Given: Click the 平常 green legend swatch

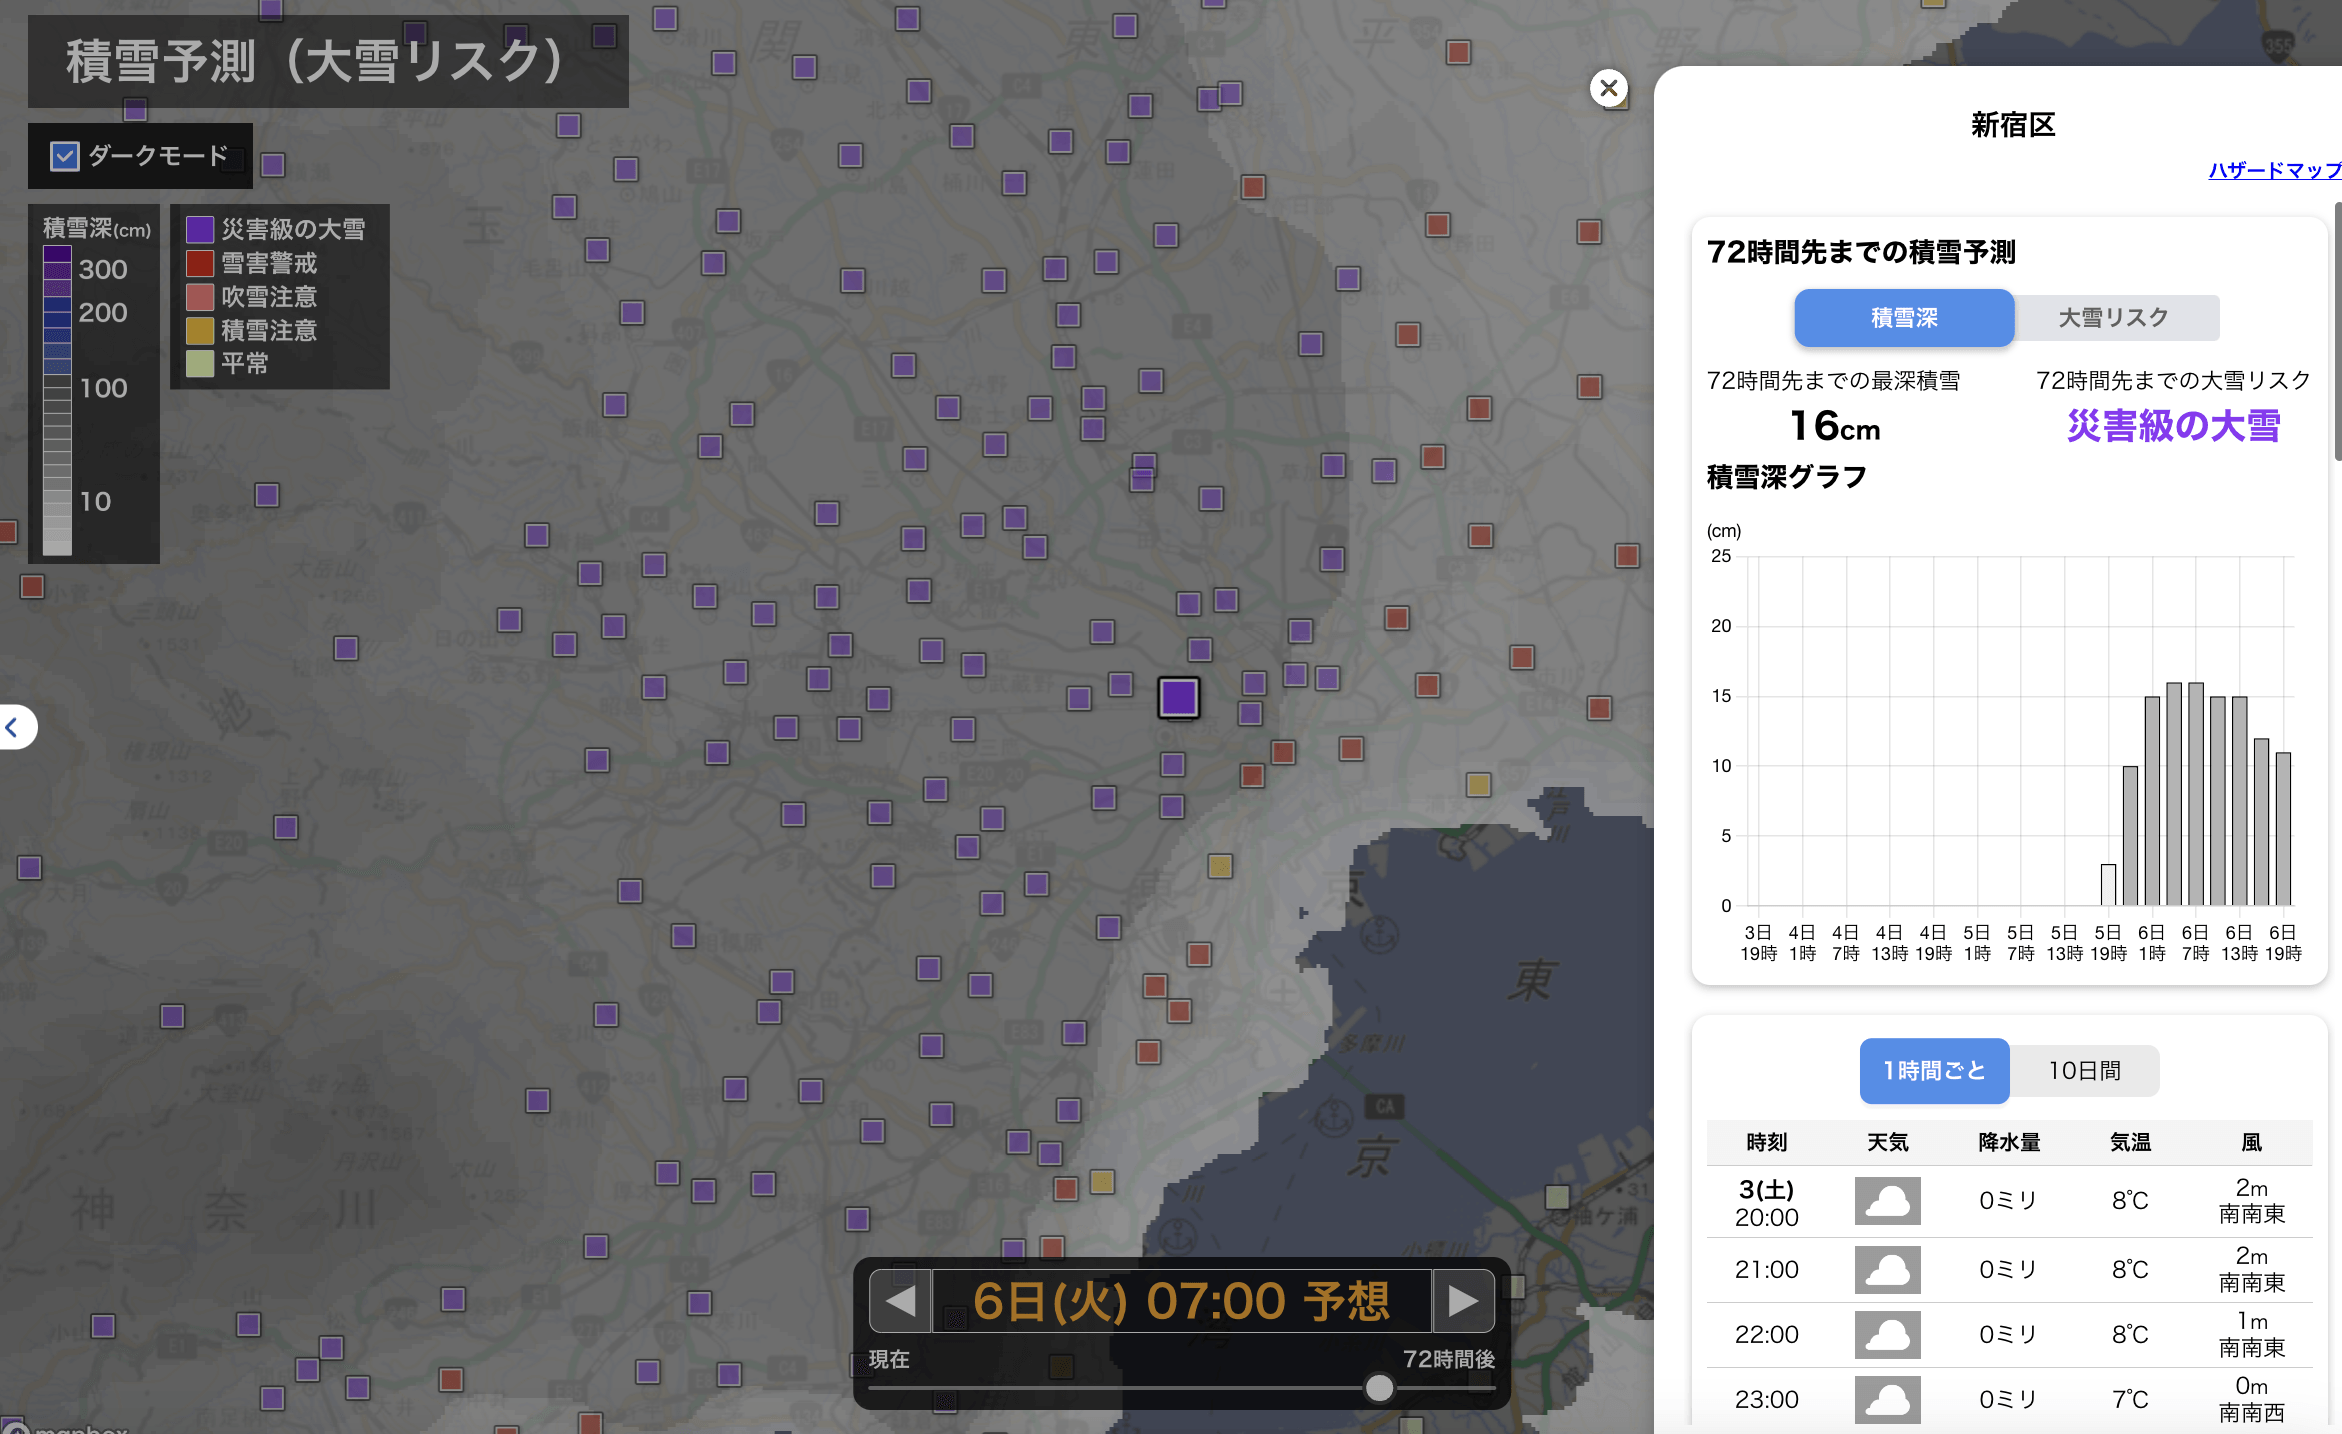Looking at the screenshot, I should pyautogui.click(x=200, y=363).
